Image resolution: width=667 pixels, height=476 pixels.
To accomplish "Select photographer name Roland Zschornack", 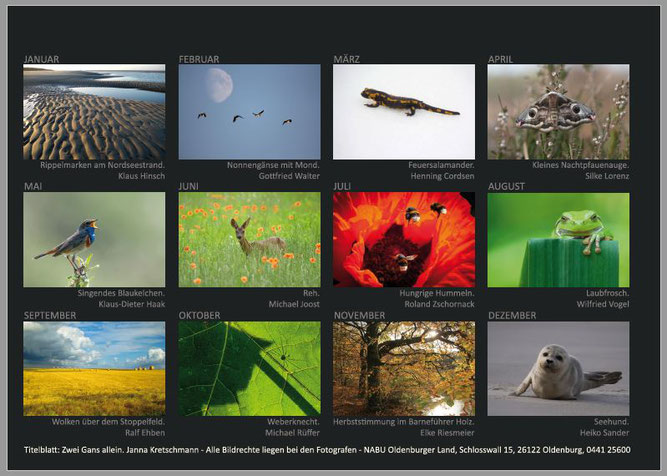I will [x=439, y=304].
